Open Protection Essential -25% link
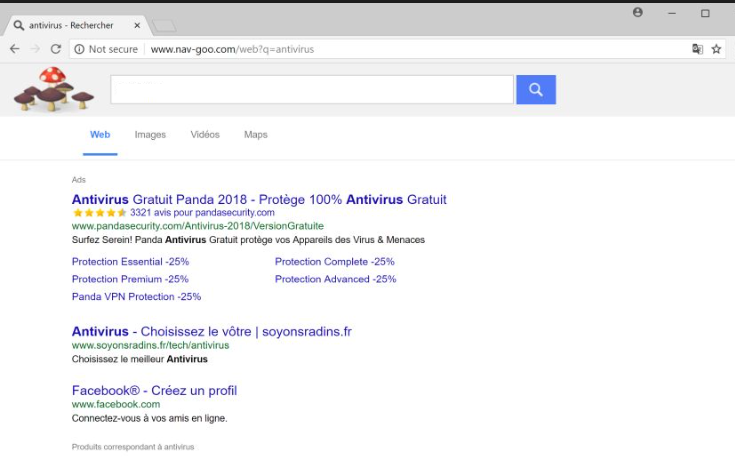Screen dimensions: 735x457 [130, 262]
